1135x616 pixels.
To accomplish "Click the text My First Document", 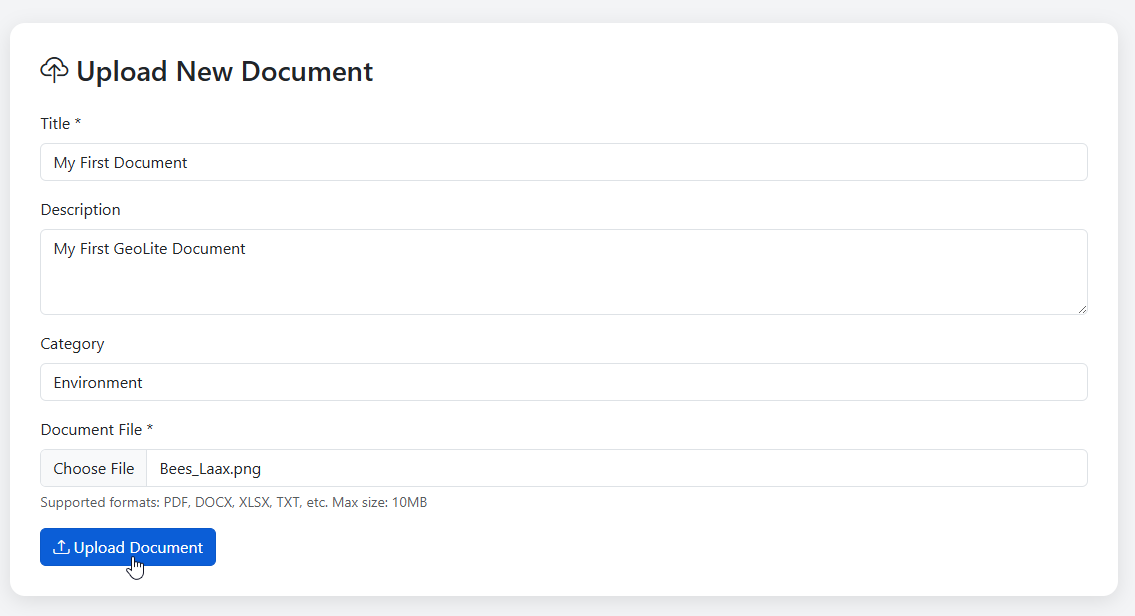I will 120,162.
